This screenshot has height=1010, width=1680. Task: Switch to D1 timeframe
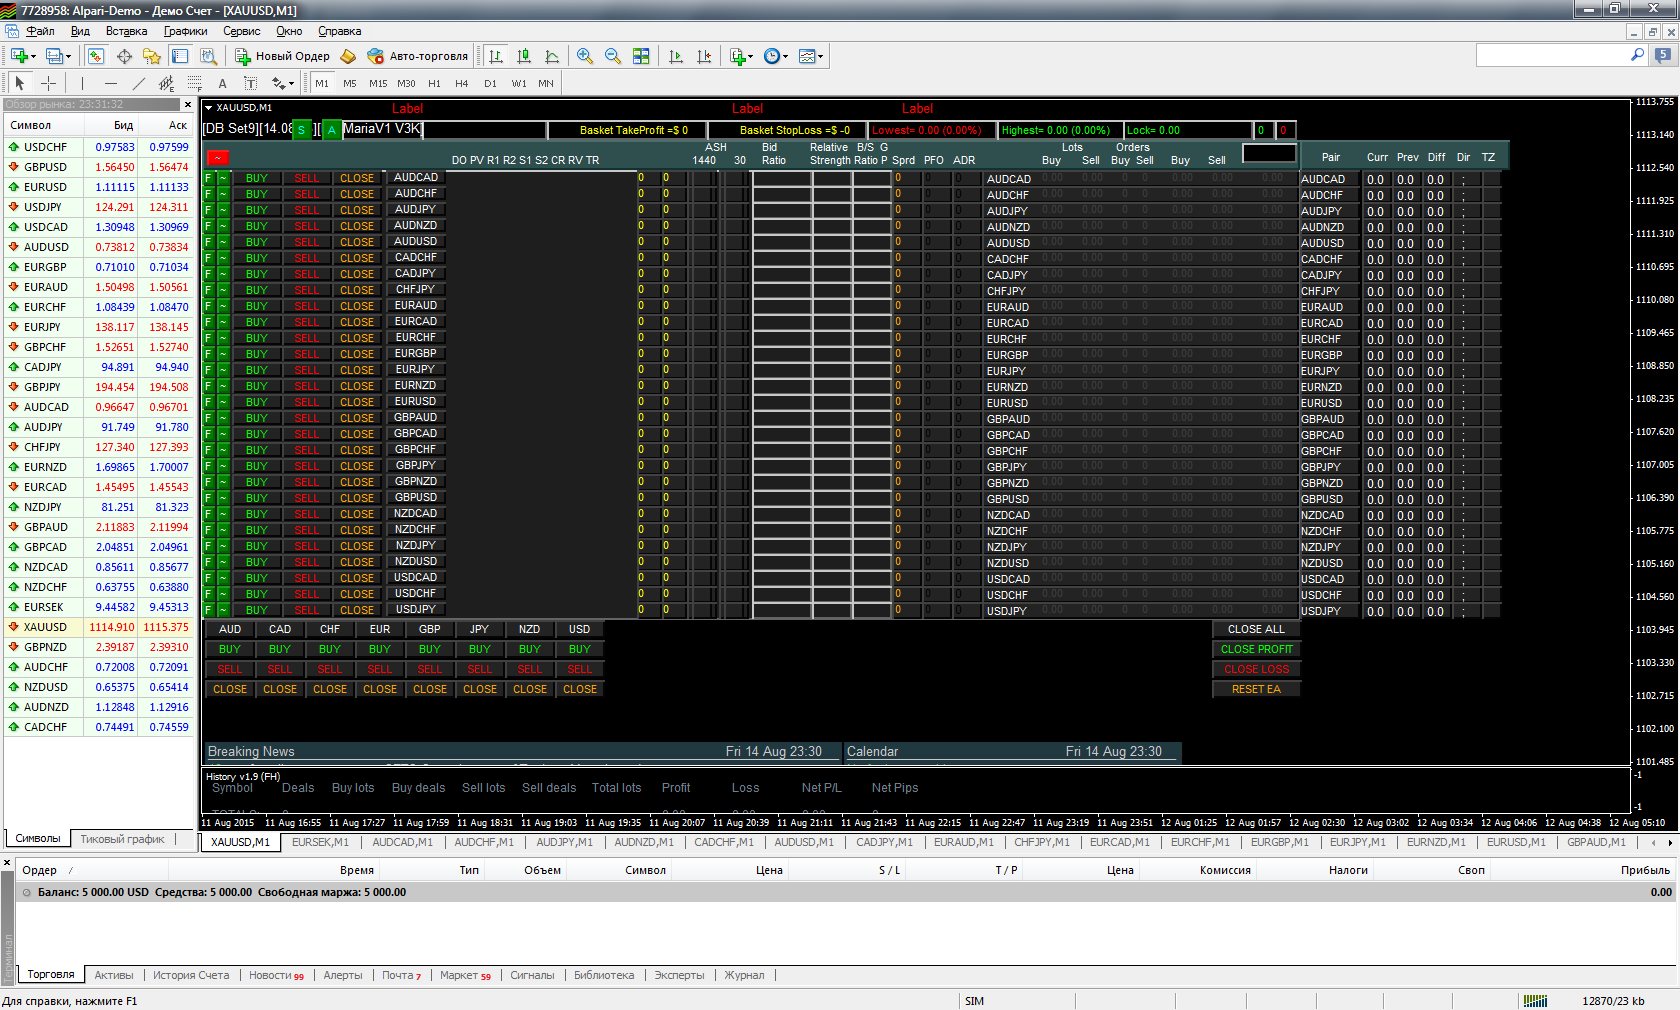pos(490,83)
